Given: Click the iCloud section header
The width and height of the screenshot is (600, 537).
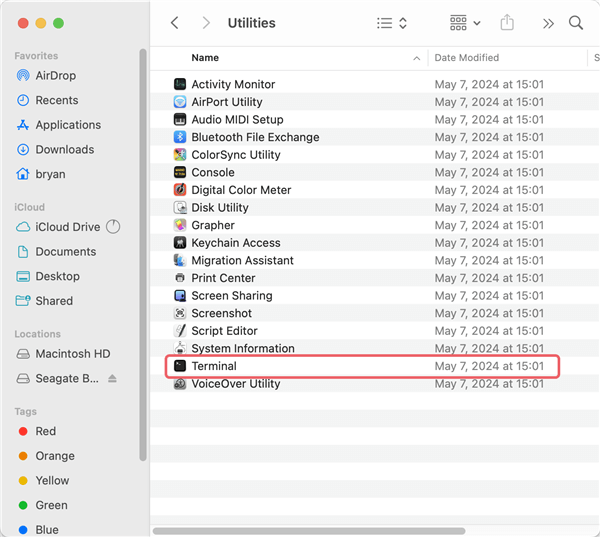Looking at the screenshot, I should point(29,207).
